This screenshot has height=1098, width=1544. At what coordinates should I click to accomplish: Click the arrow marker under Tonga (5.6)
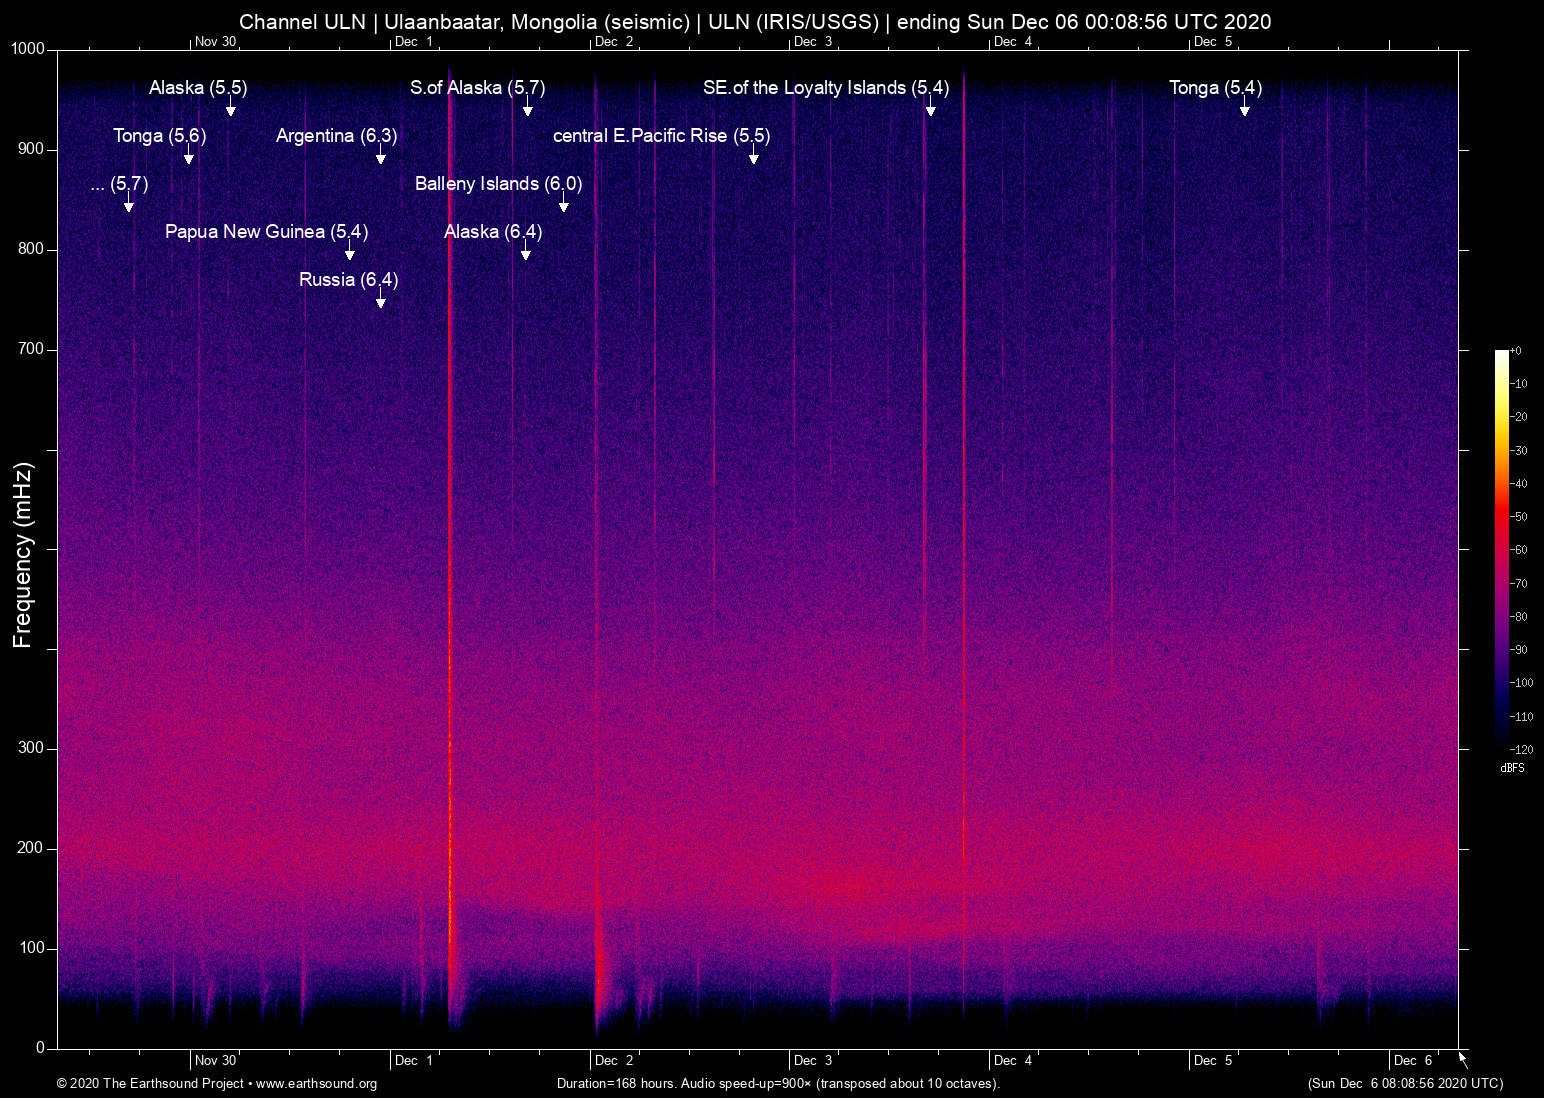coord(188,156)
